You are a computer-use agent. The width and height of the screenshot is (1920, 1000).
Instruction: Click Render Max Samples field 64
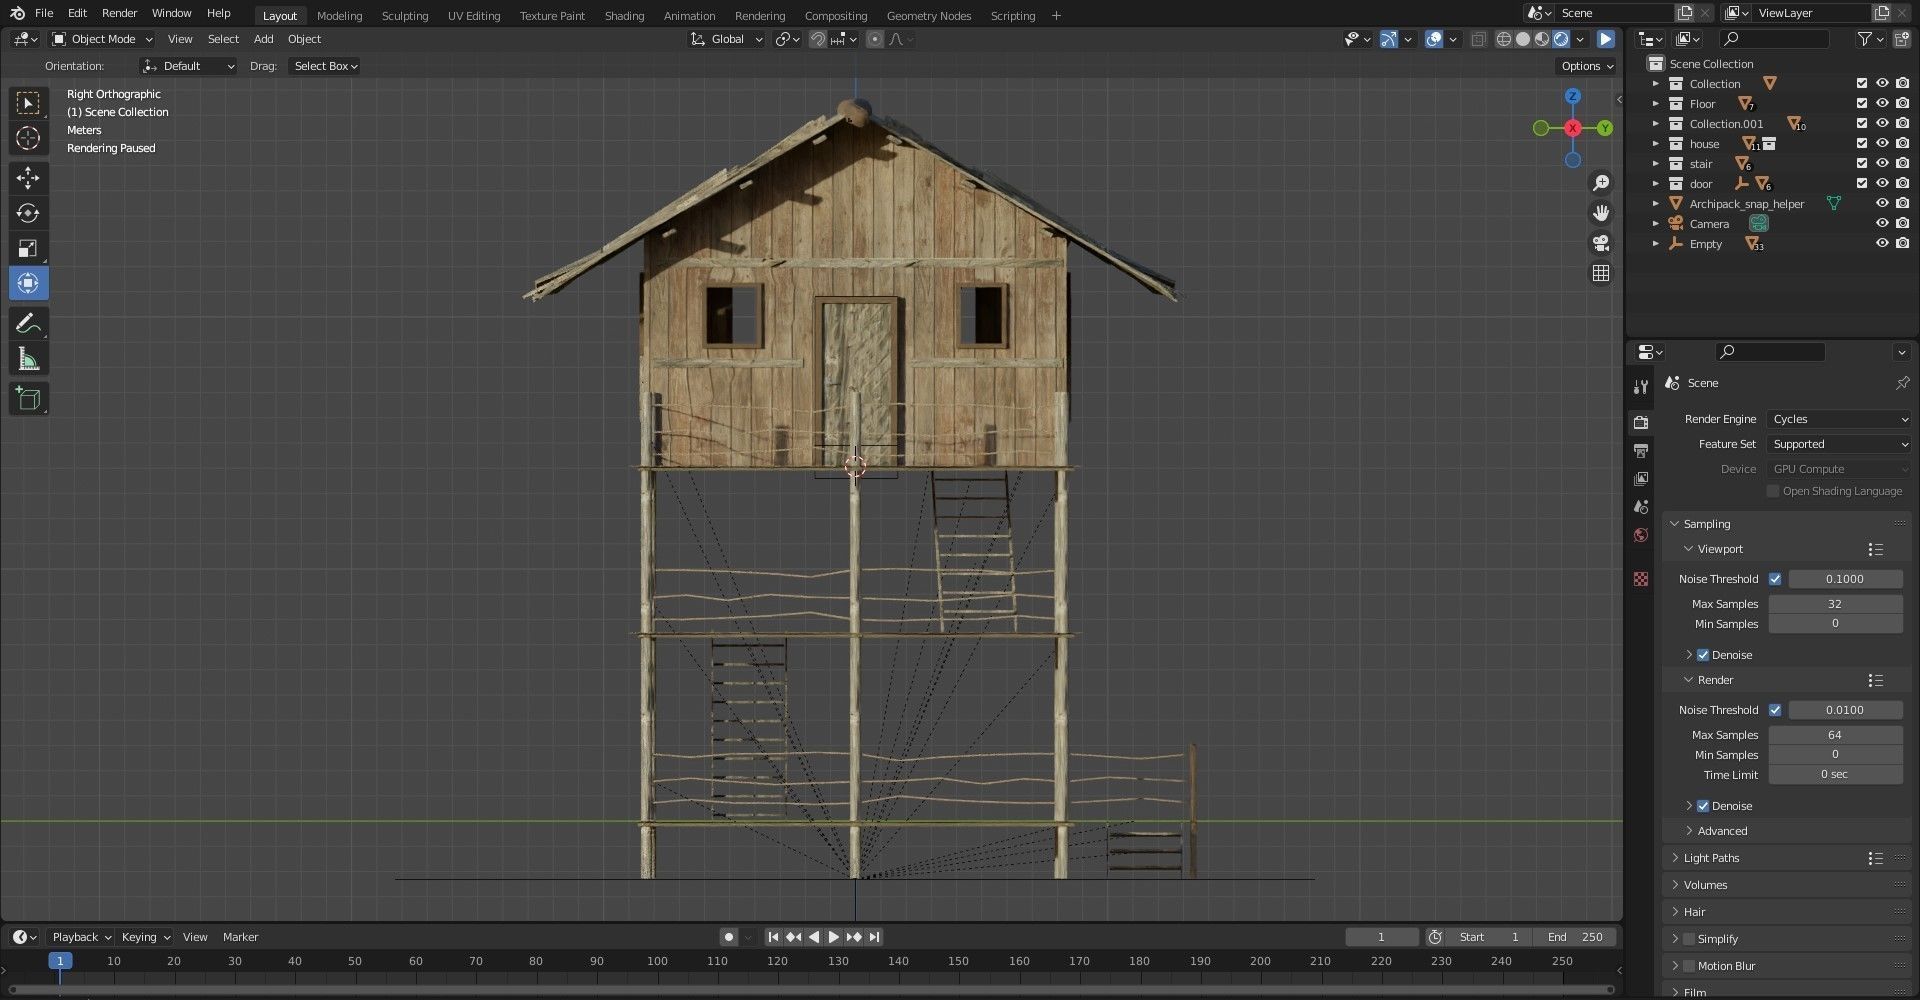tap(1835, 735)
